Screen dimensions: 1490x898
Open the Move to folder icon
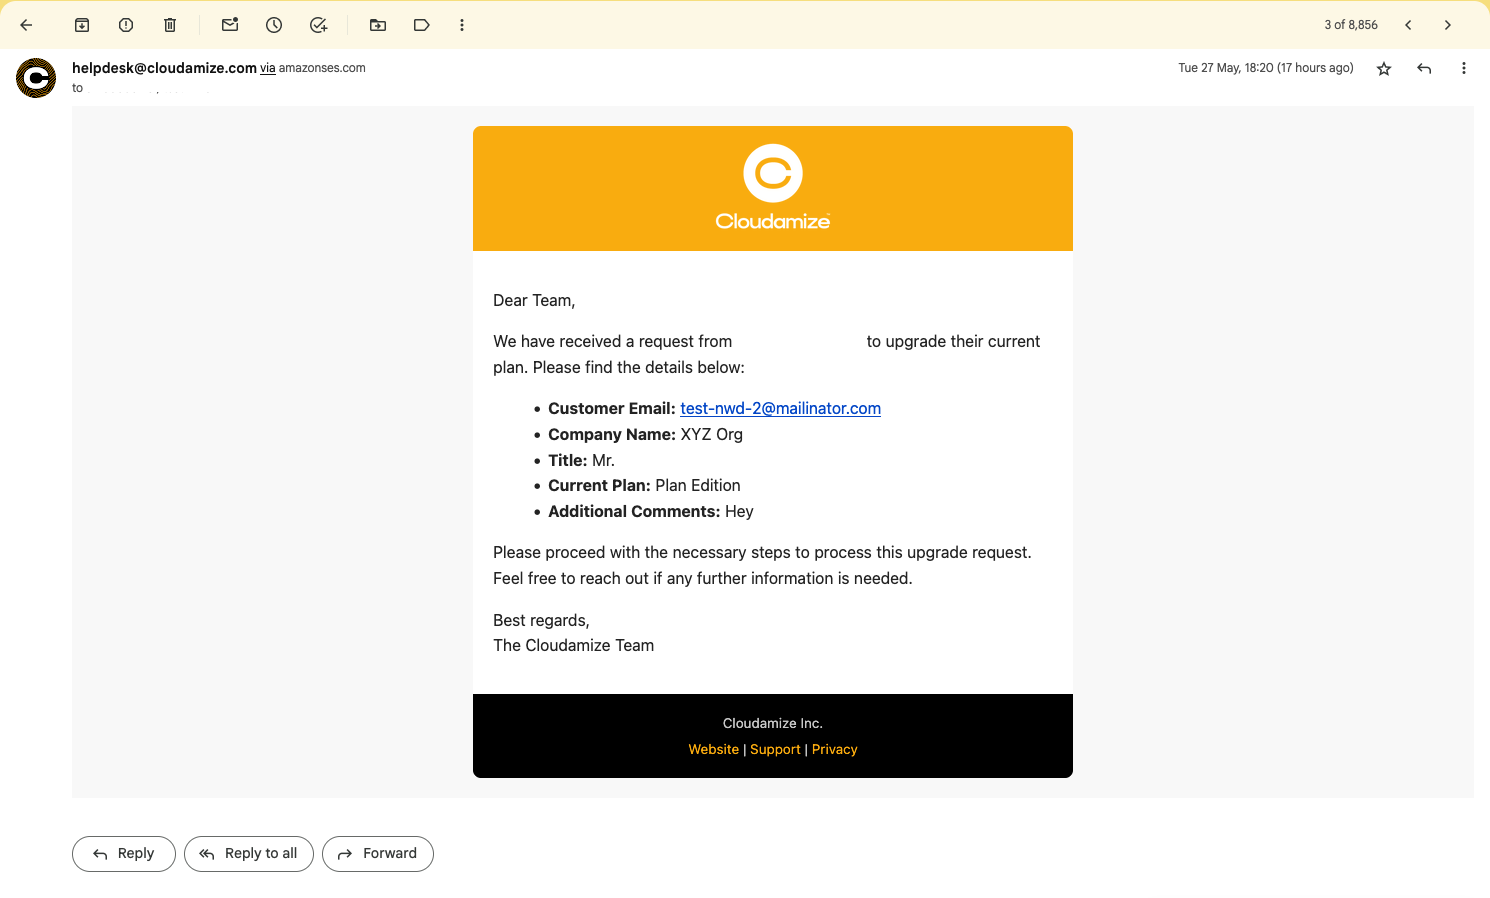378,25
